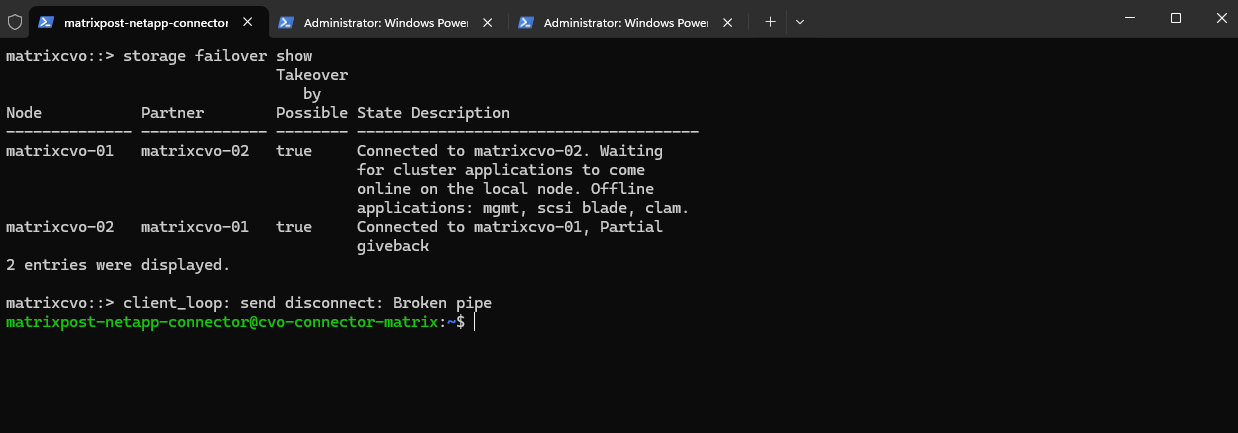
Task: Click the 'Partner' column header
Action: click(172, 113)
